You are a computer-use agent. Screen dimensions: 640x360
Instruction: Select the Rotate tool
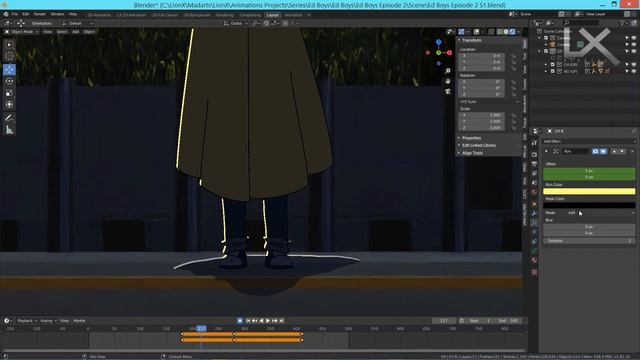click(9, 81)
